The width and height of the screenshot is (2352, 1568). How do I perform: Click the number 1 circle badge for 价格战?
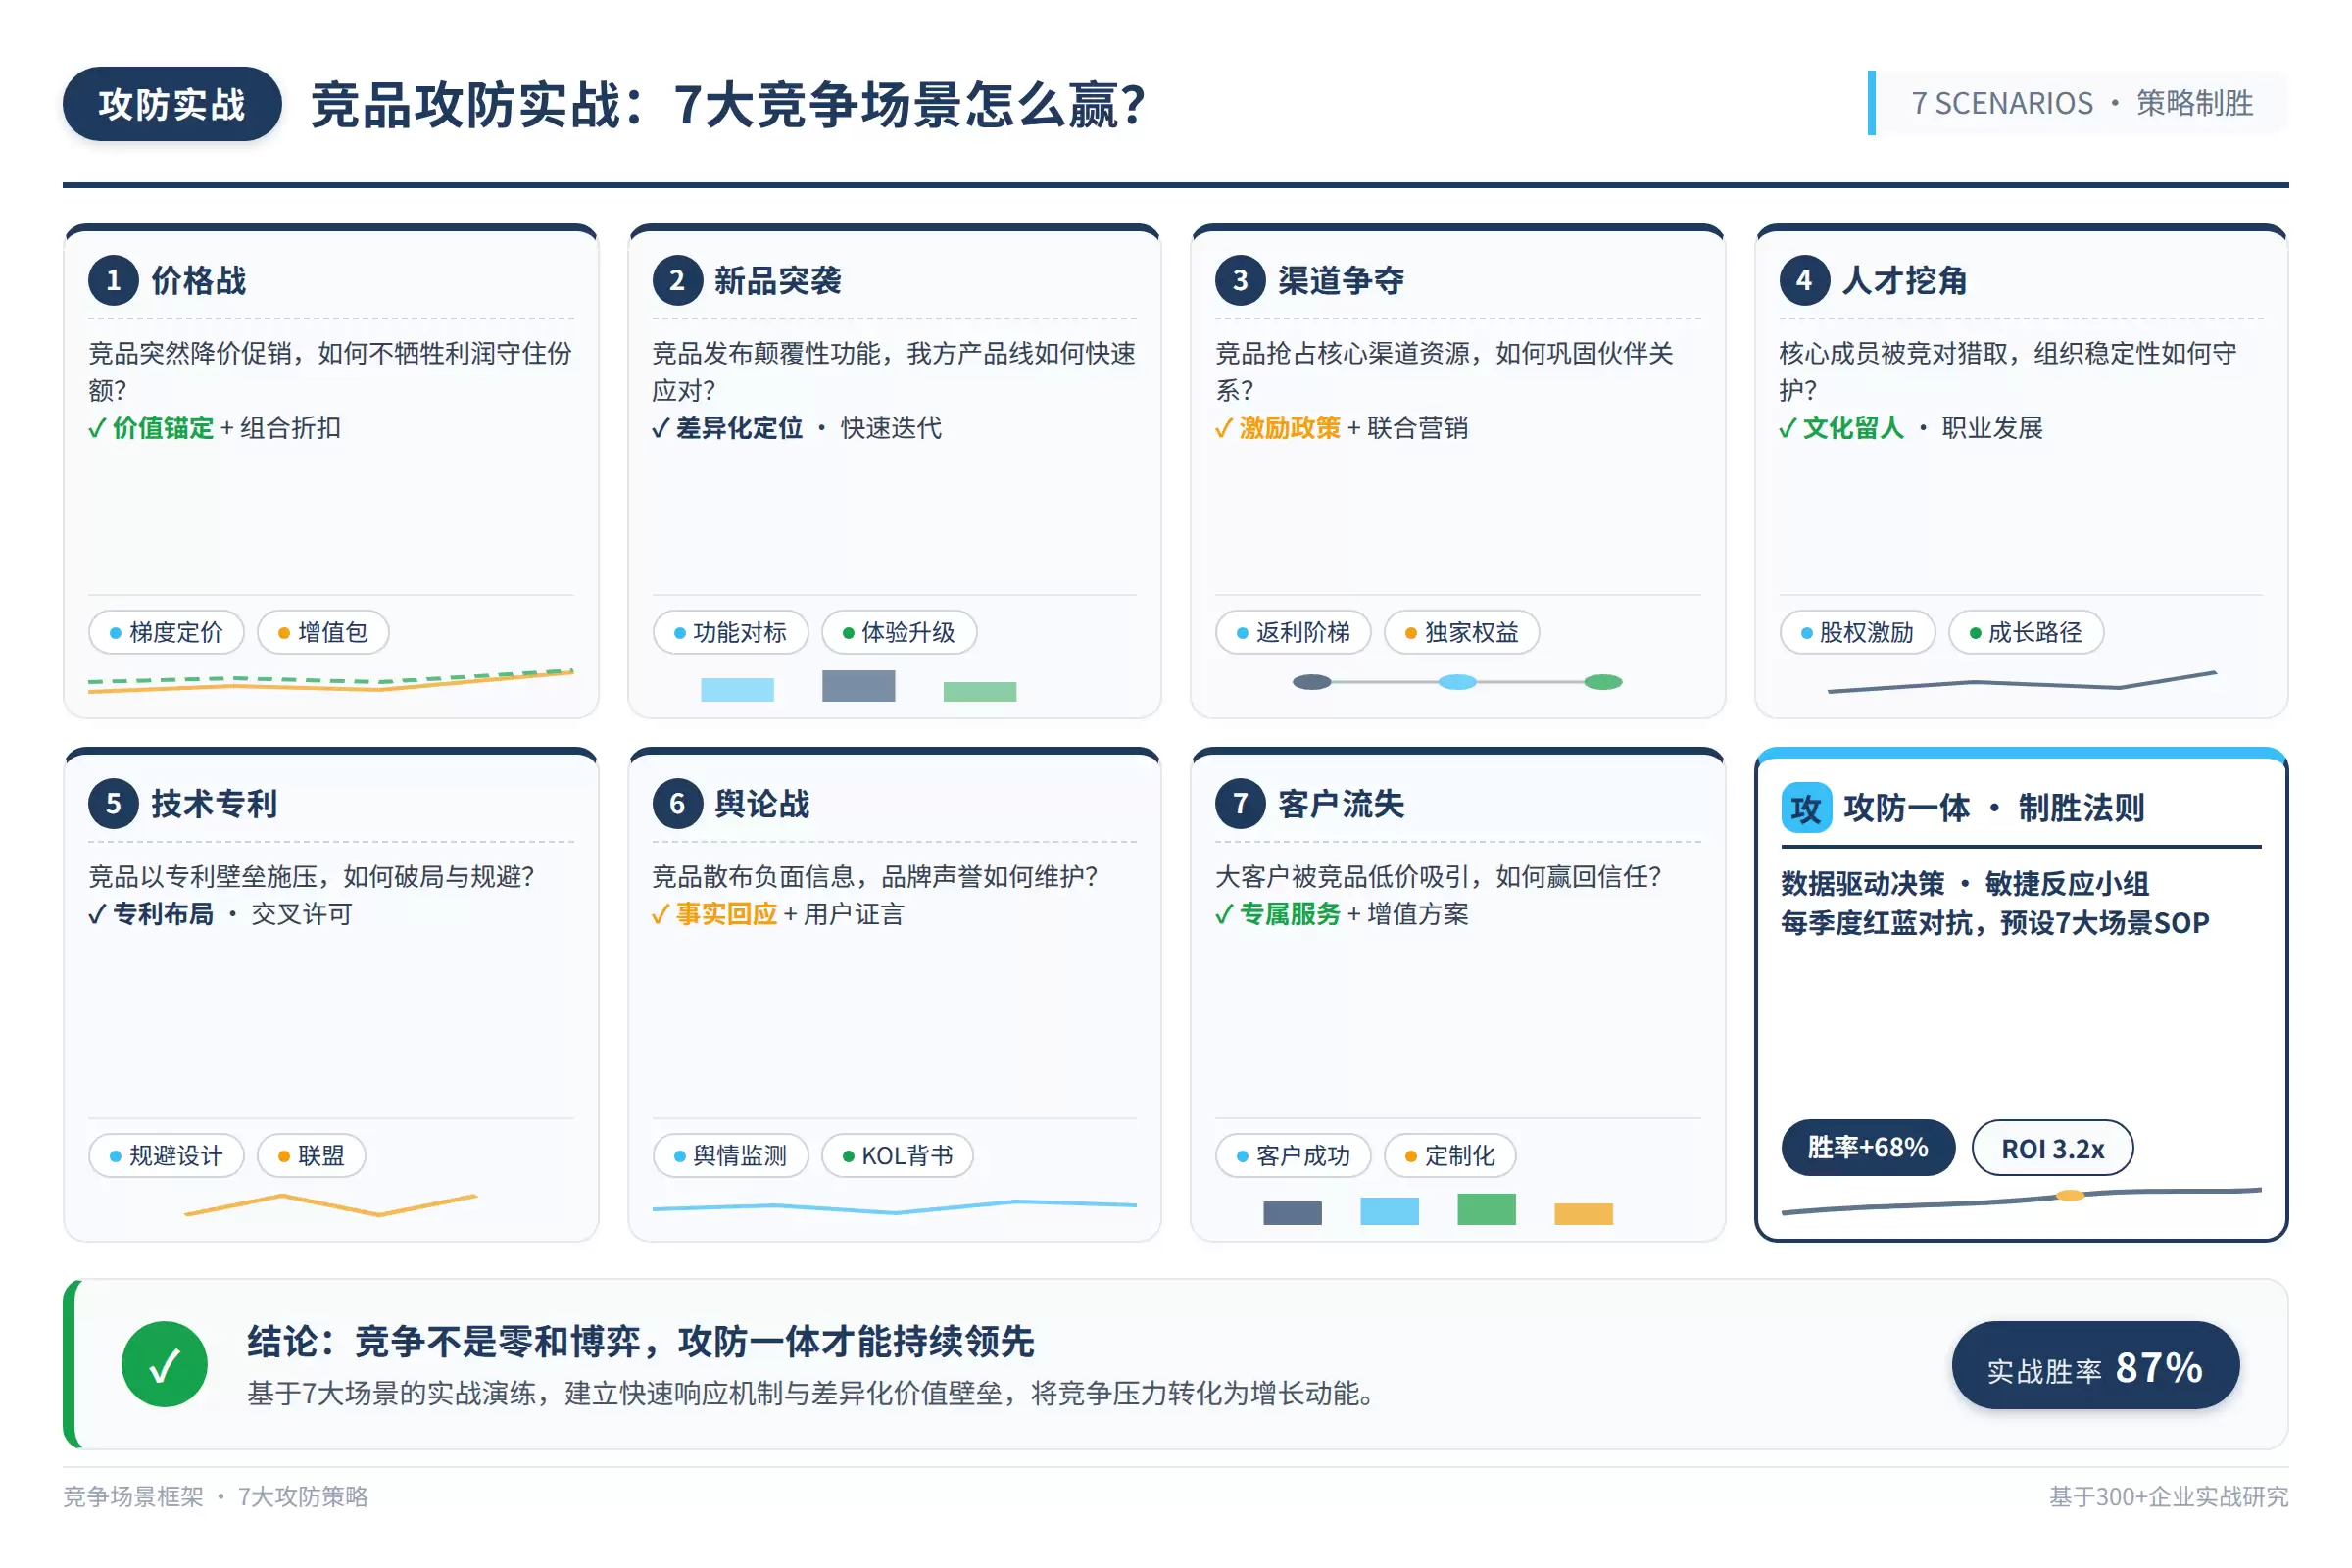pos(113,280)
